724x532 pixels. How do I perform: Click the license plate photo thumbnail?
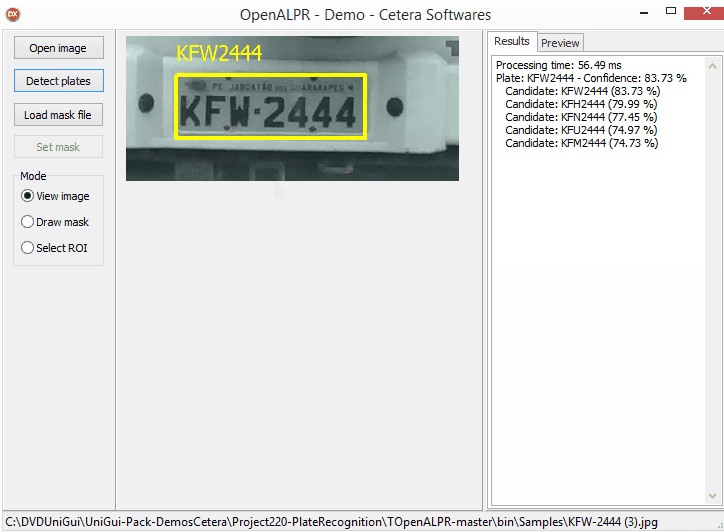point(292,109)
